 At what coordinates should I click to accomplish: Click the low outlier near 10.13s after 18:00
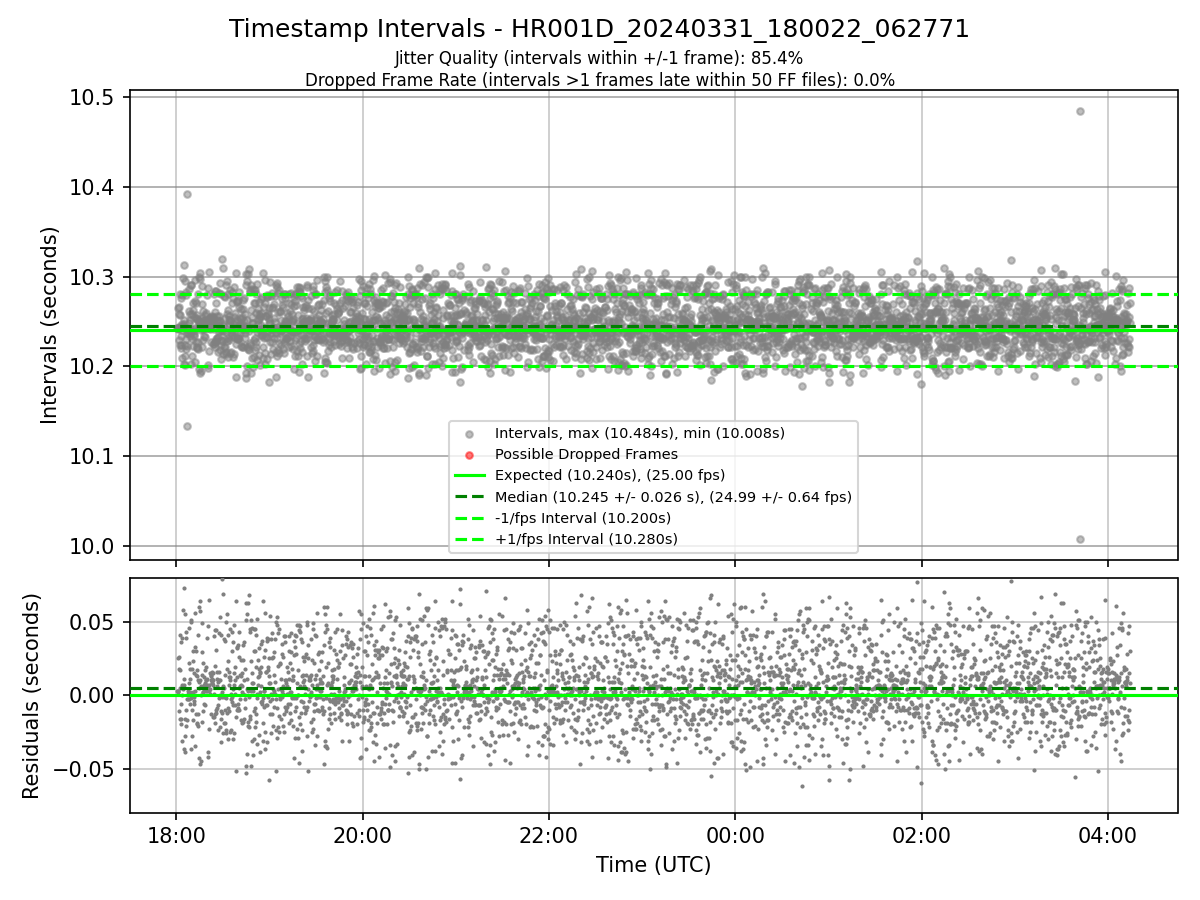[x=187, y=426]
